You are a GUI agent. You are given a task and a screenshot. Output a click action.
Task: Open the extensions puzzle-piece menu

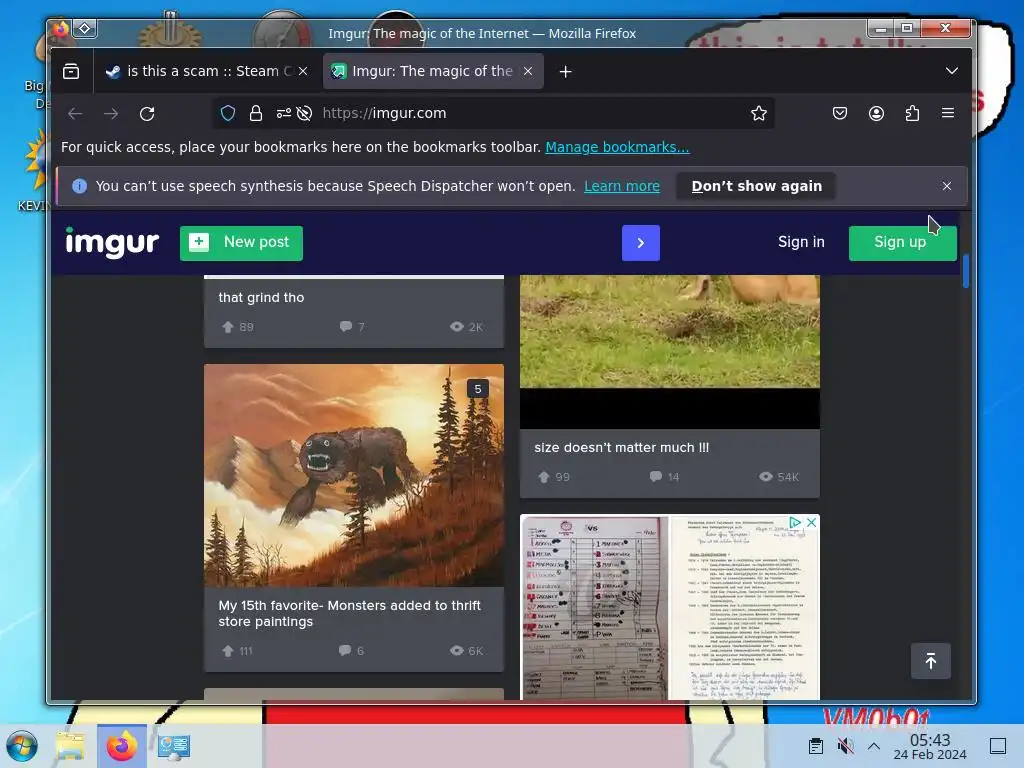click(x=912, y=114)
